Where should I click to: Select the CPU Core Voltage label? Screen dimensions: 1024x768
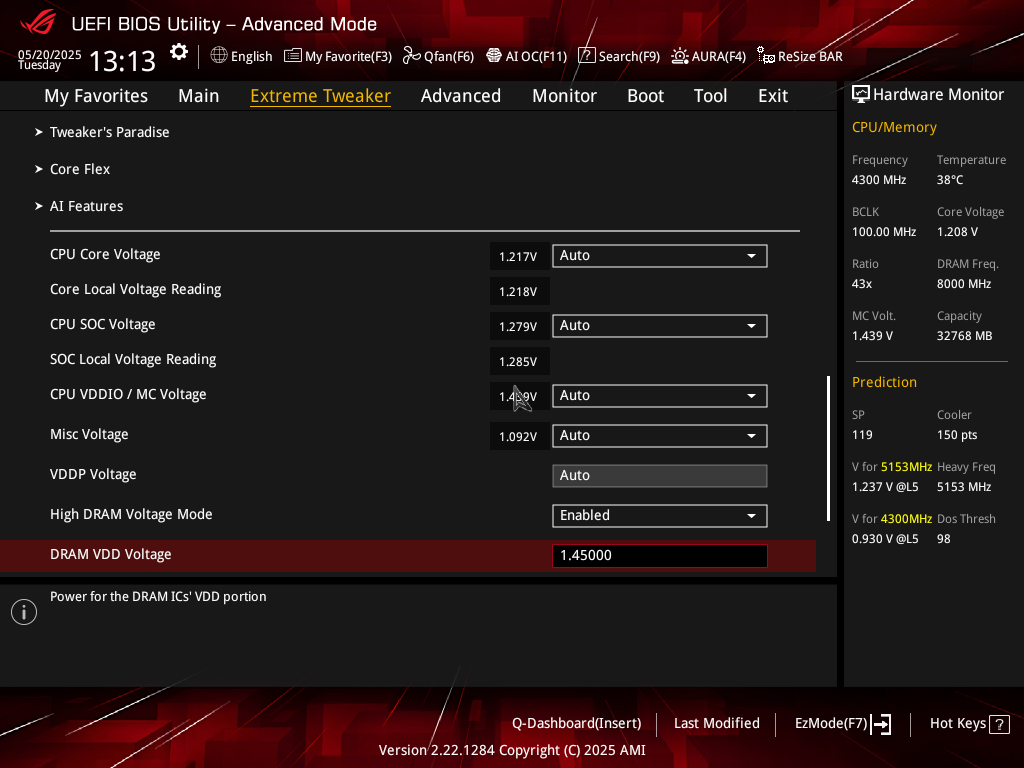105,255
